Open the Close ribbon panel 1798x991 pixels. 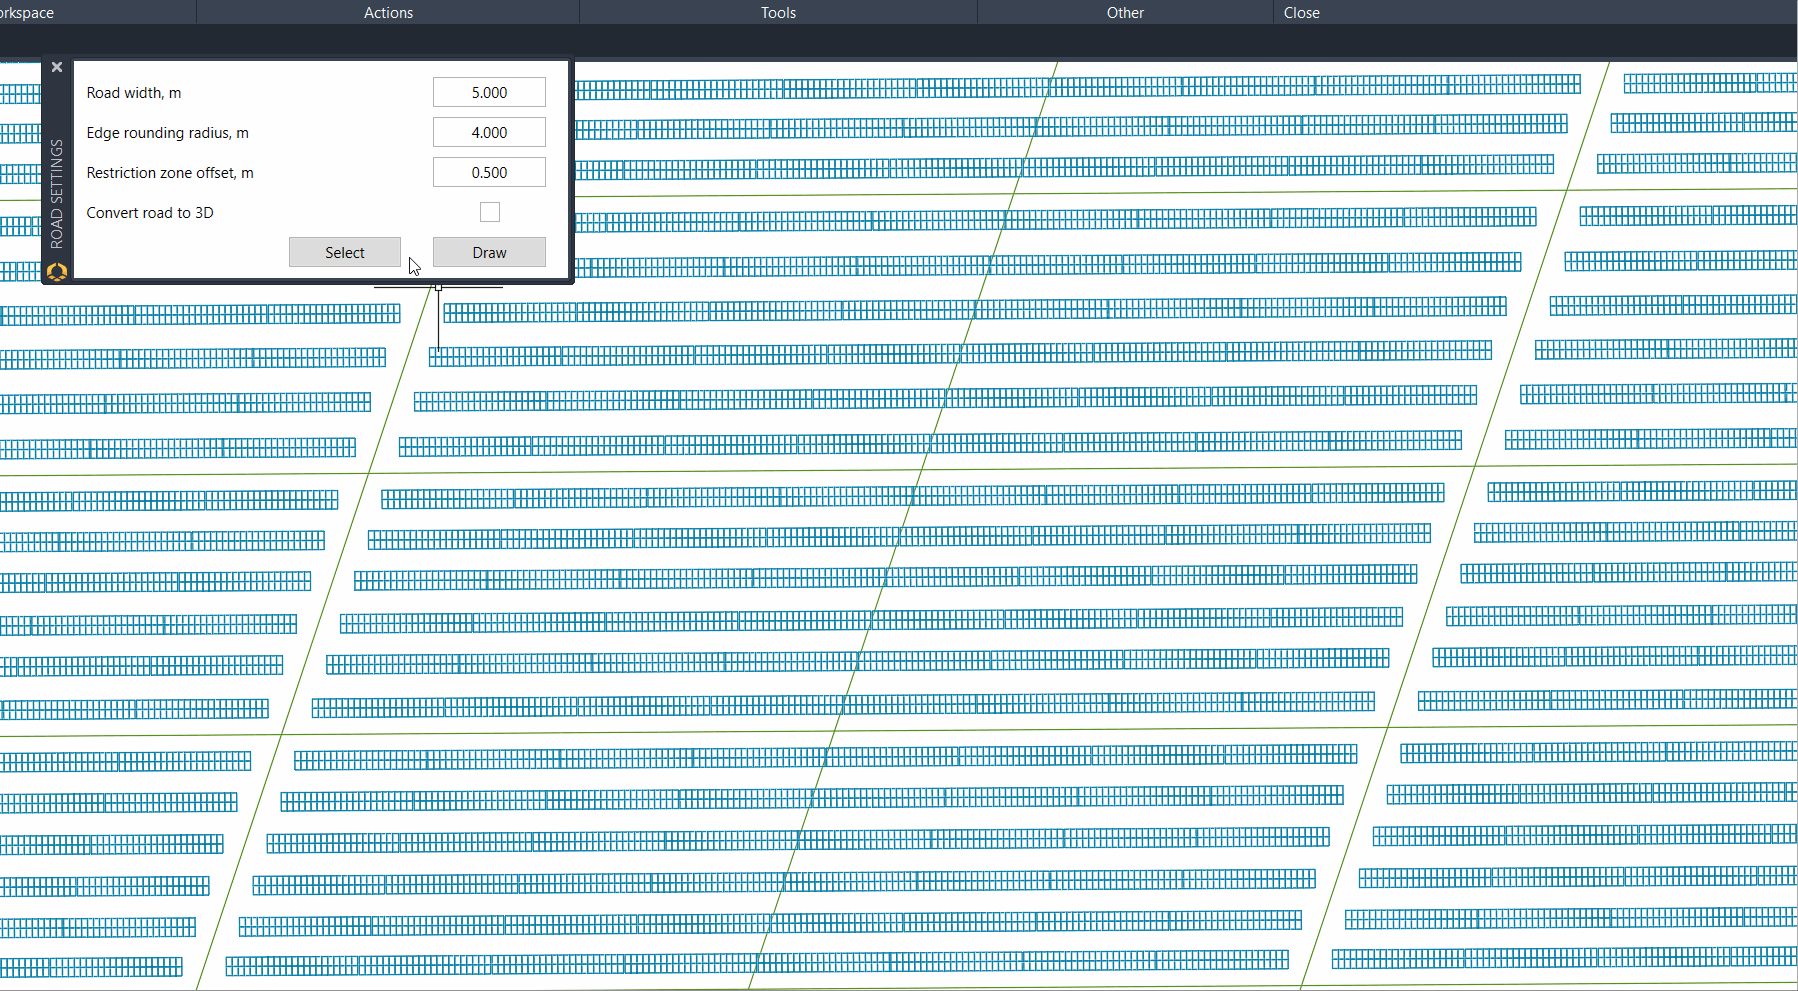1301,12
